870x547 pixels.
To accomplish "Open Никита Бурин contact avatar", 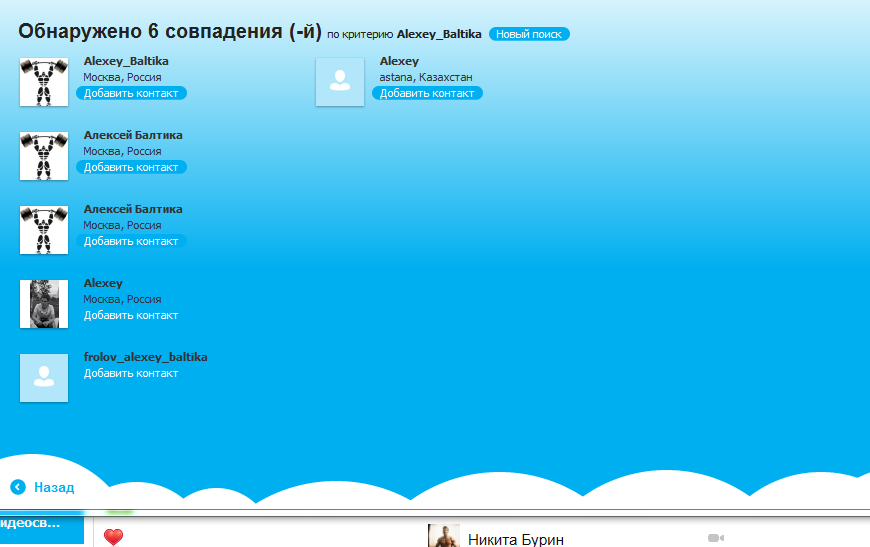I will tap(443, 536).
